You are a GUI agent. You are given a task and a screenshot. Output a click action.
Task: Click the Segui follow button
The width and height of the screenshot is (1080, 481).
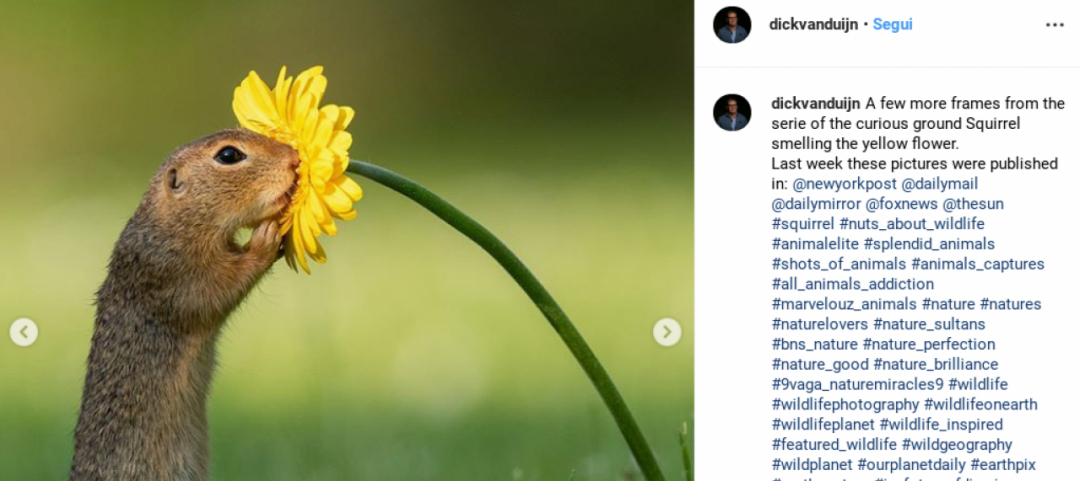[893, 25]
